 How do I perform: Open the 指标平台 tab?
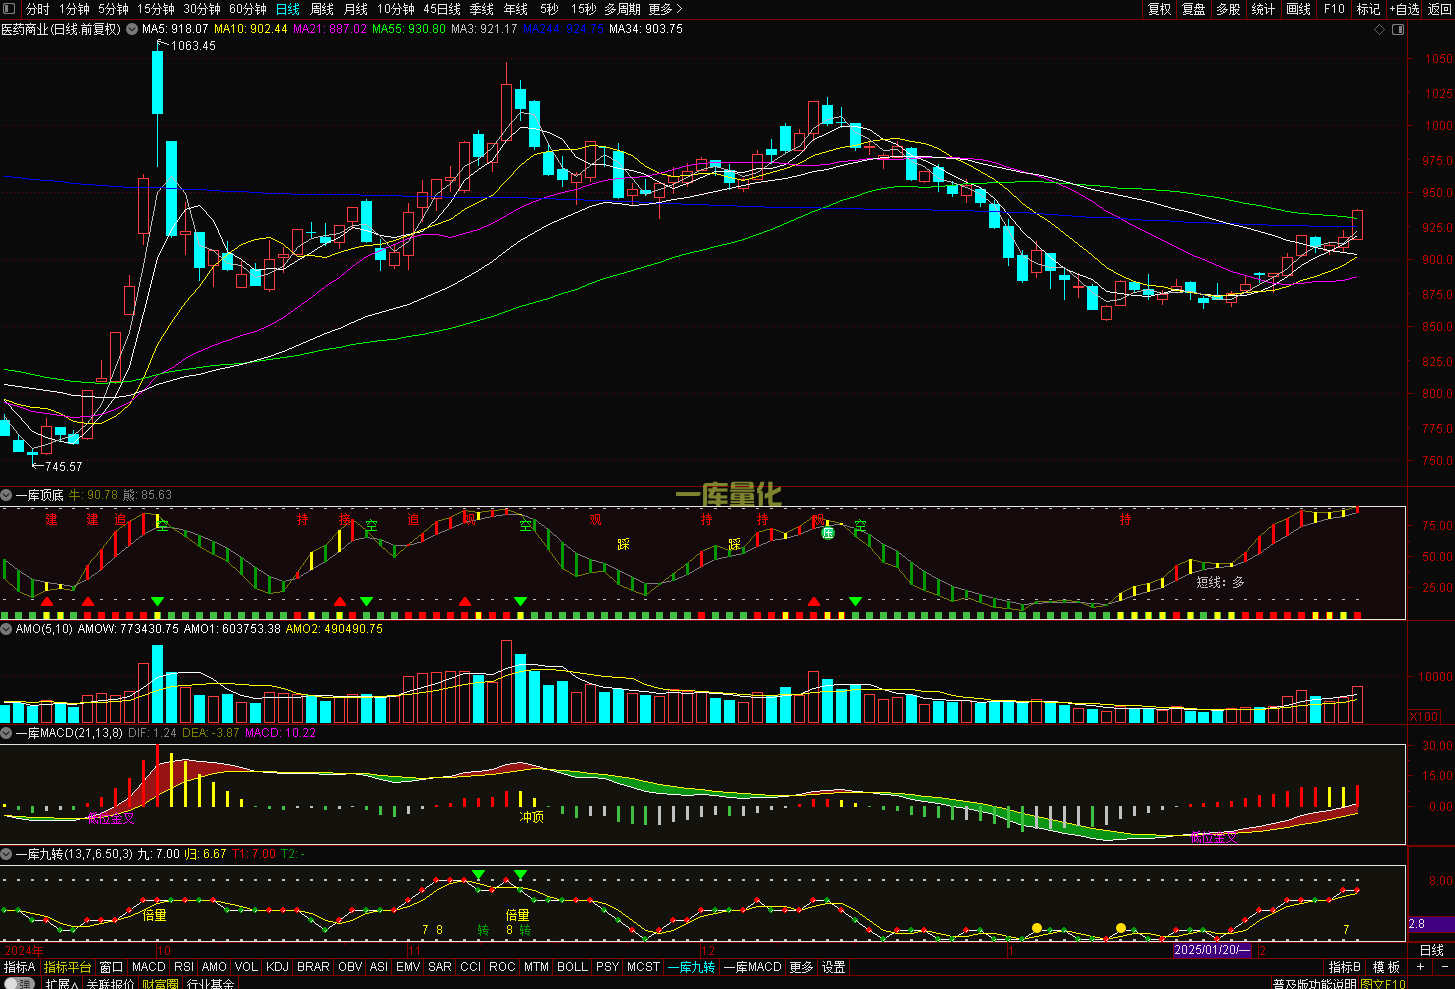(x=67, y=967)
